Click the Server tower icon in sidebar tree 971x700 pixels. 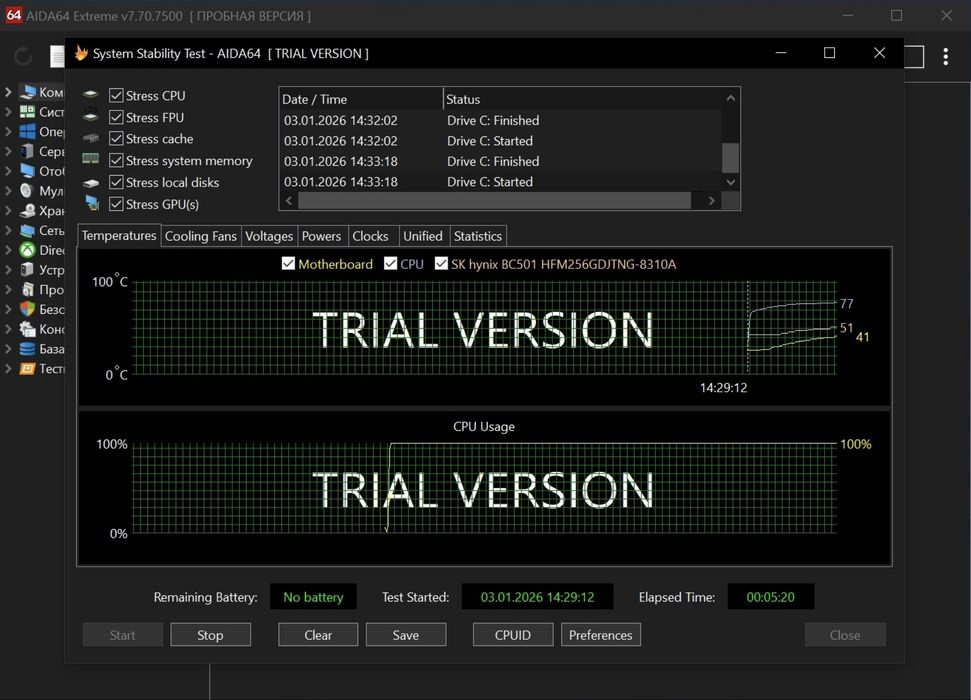[x=27, y=151]
